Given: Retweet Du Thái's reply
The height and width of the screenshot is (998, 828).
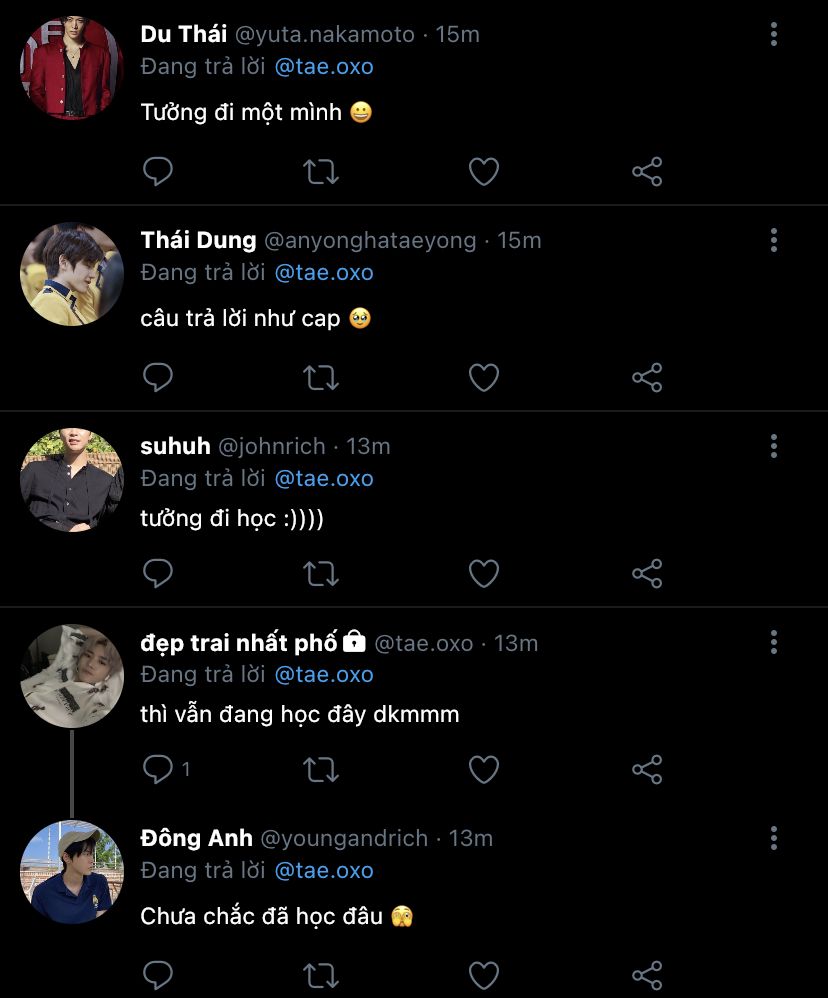Looking at the screenshot, I should [321, 172].
